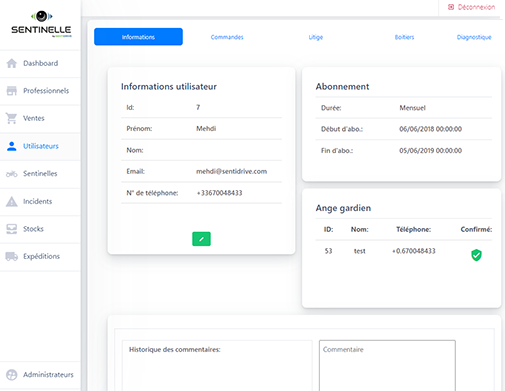Go to Stocks in sidebar

40,229
